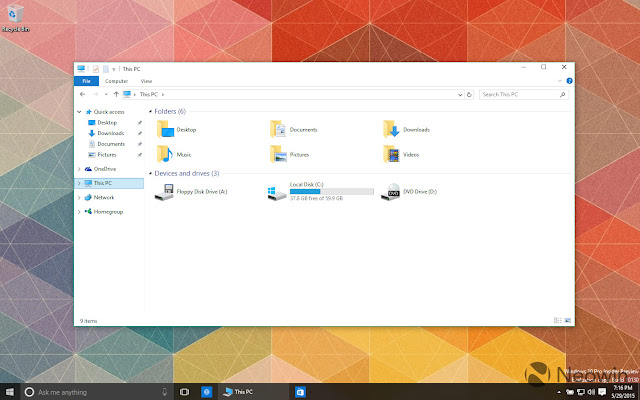The image size is (640, 400).
Task: Select the Videos folder icon
Action: click(391, 154)
